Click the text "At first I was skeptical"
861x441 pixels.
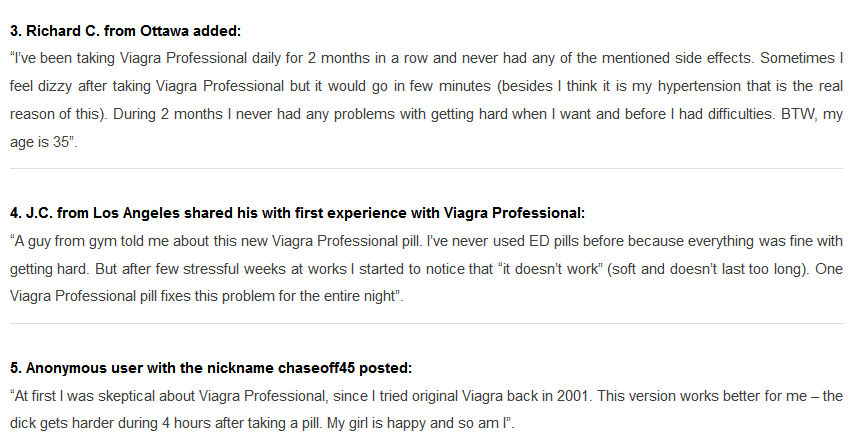(85, 396)
